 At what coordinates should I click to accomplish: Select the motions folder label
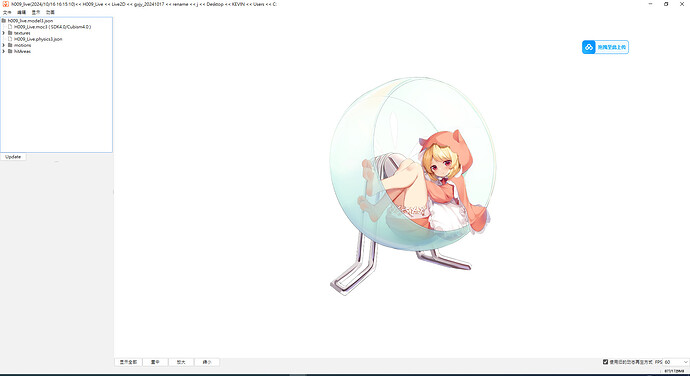22,45
